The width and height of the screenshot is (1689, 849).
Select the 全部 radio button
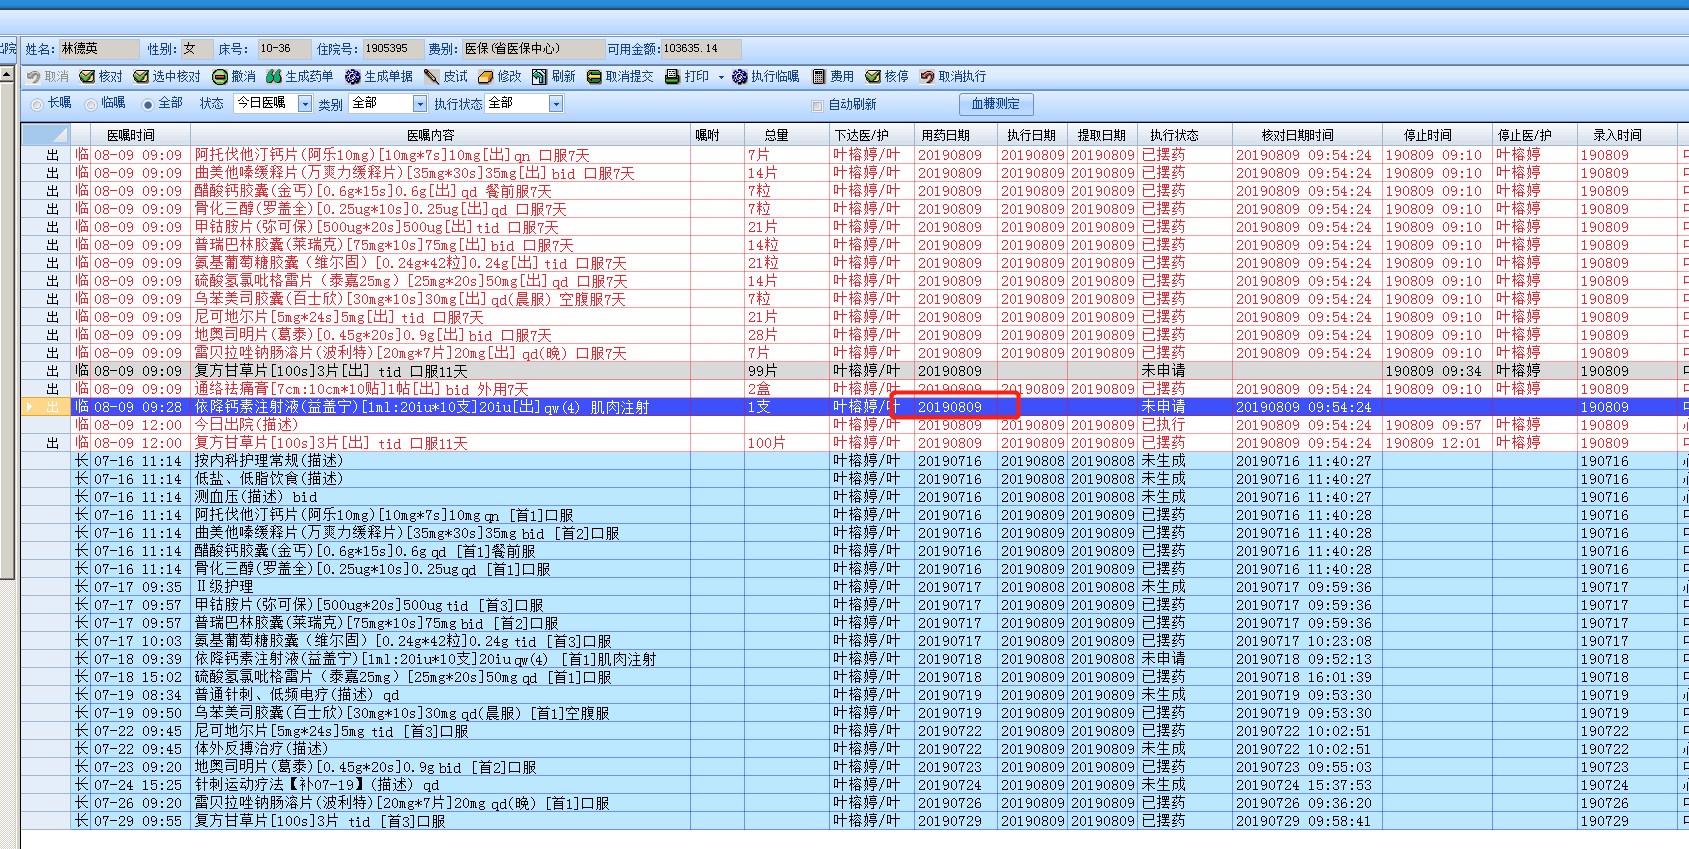point(148,104)
